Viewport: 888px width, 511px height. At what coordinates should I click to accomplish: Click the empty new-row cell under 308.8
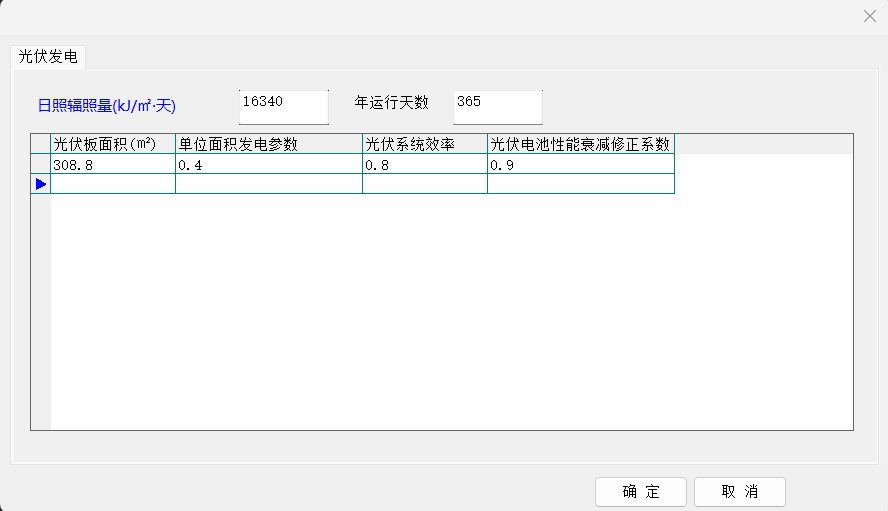(x=113, y=184)
